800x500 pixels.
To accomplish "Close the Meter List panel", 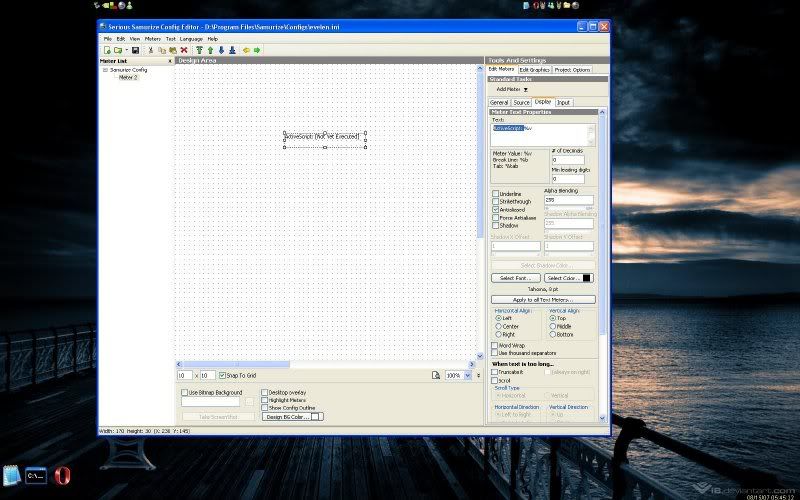I will (170, 61).
